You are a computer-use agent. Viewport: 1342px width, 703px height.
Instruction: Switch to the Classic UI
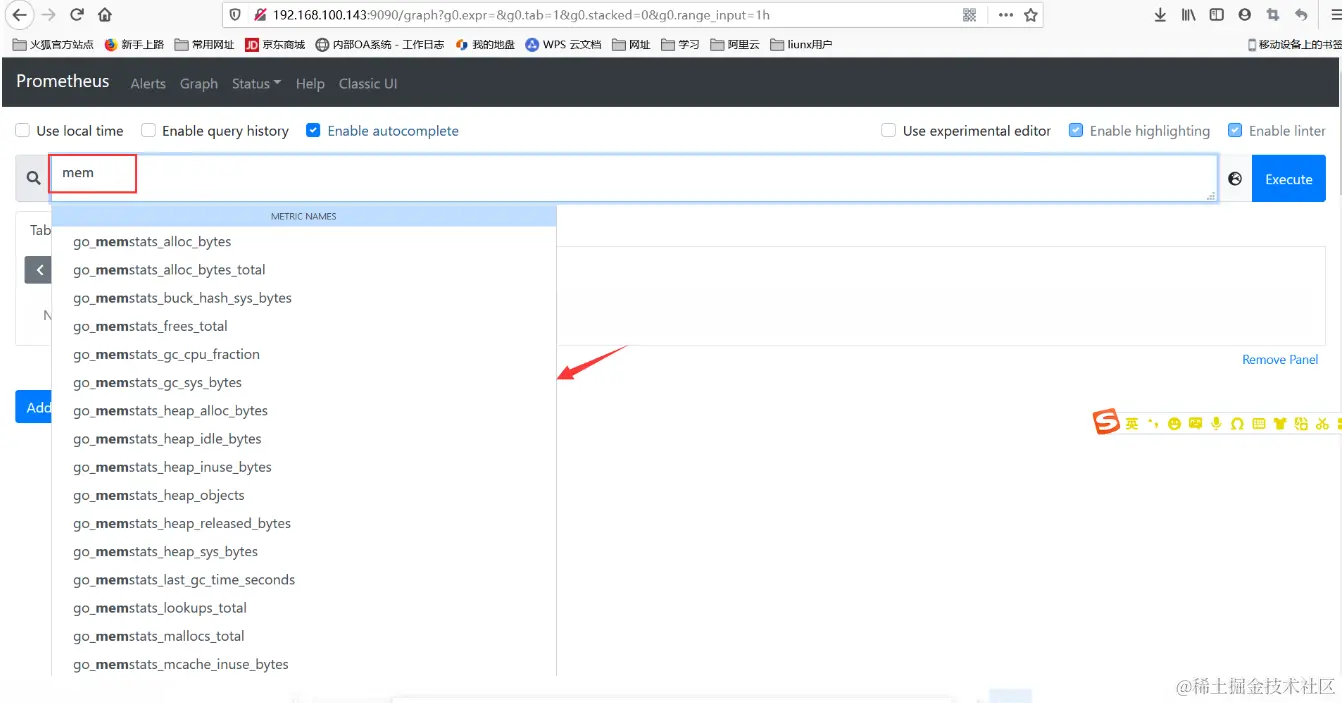[368, 84]
